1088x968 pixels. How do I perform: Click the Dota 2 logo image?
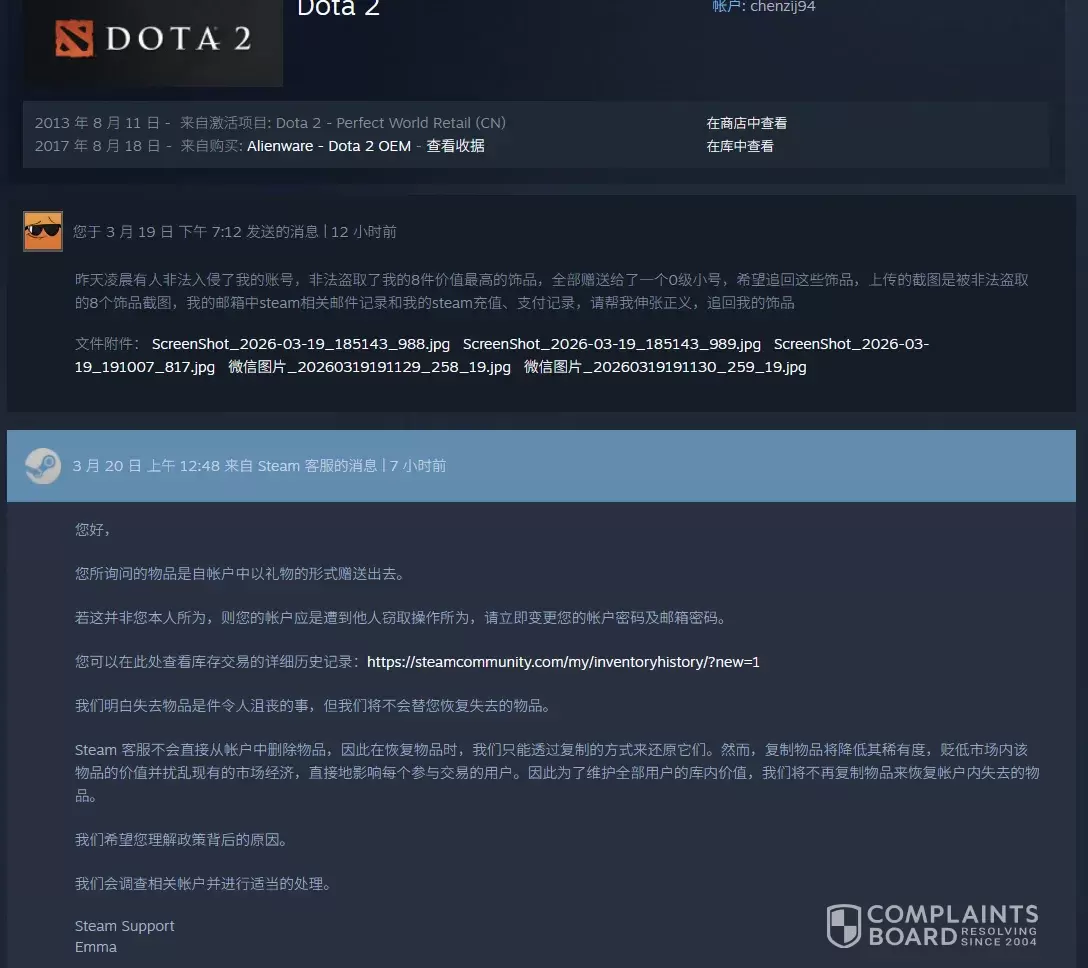153,40
